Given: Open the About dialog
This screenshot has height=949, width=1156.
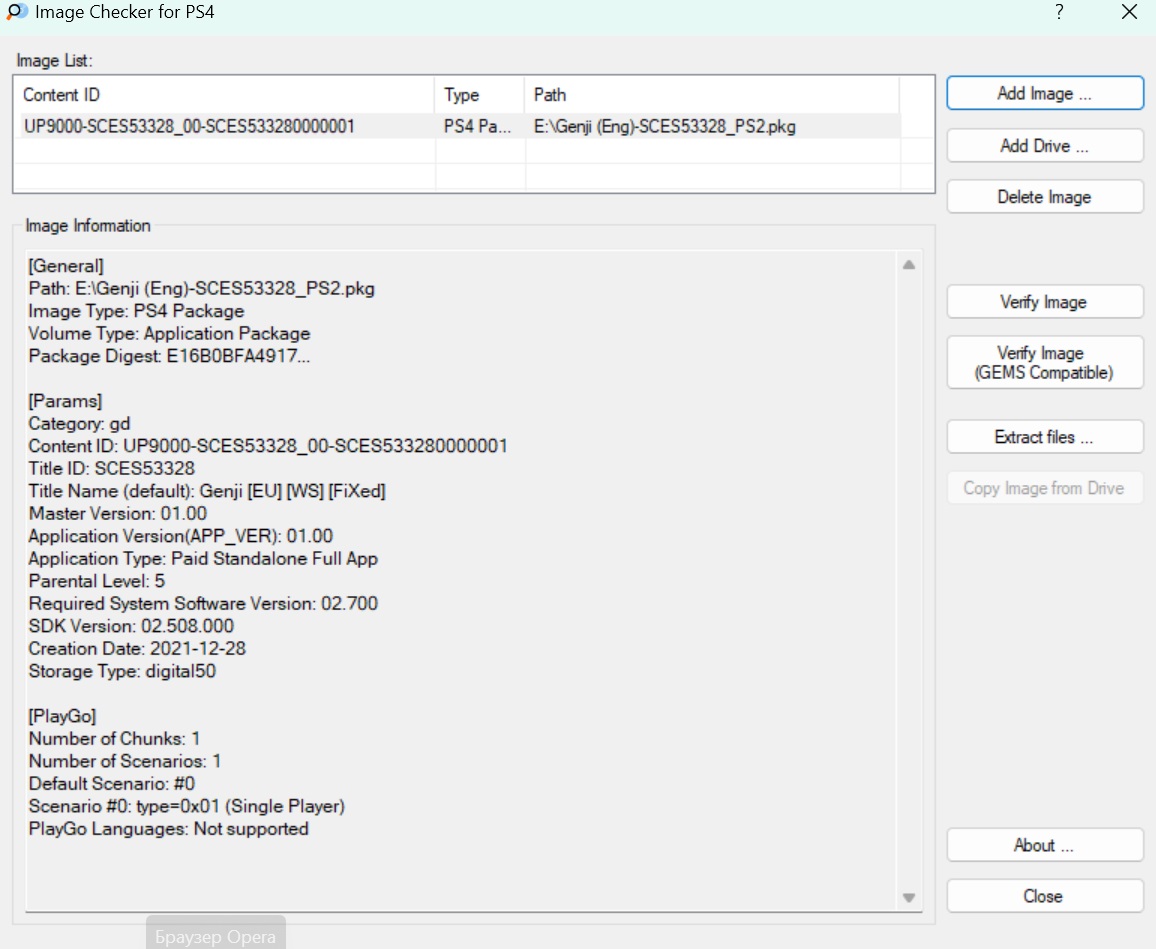Looking at the screenshot, I should 1045,845.
